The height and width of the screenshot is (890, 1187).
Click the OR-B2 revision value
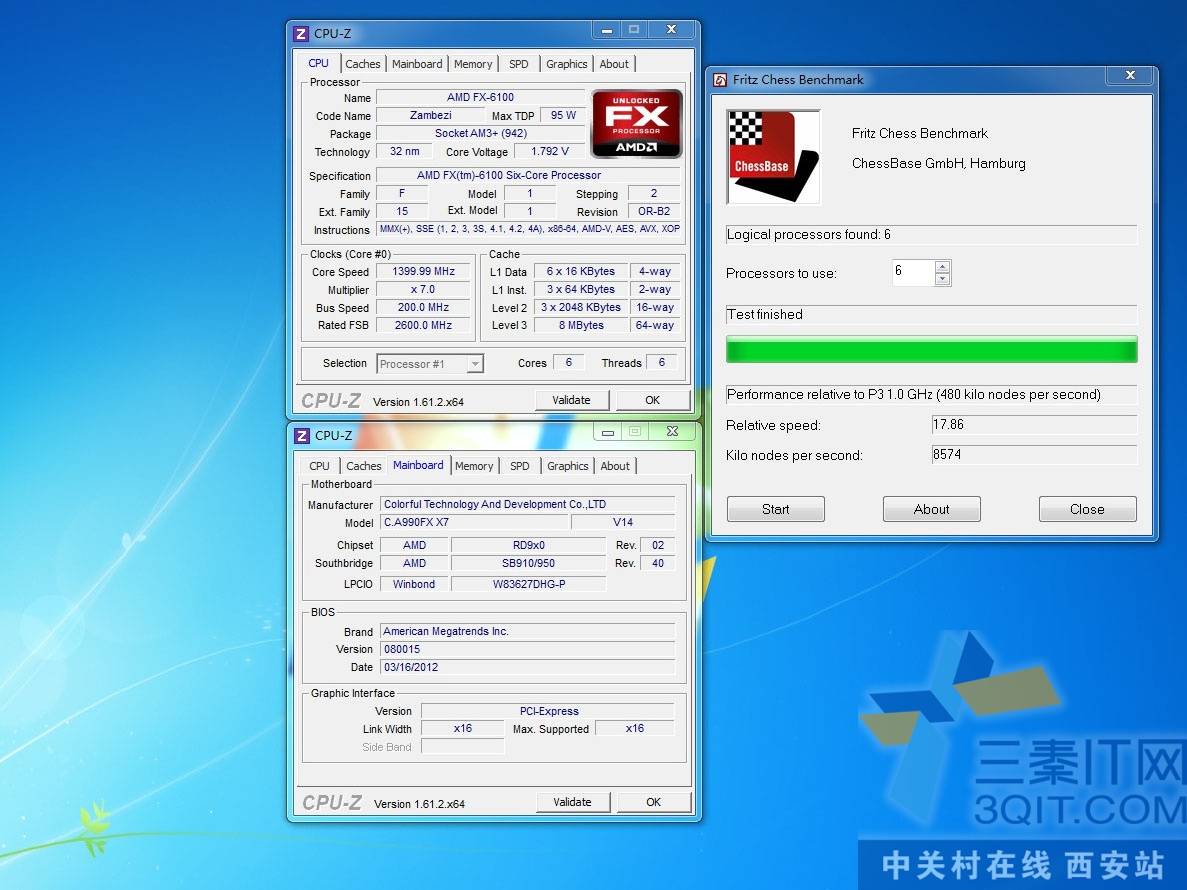coord(653,212)
